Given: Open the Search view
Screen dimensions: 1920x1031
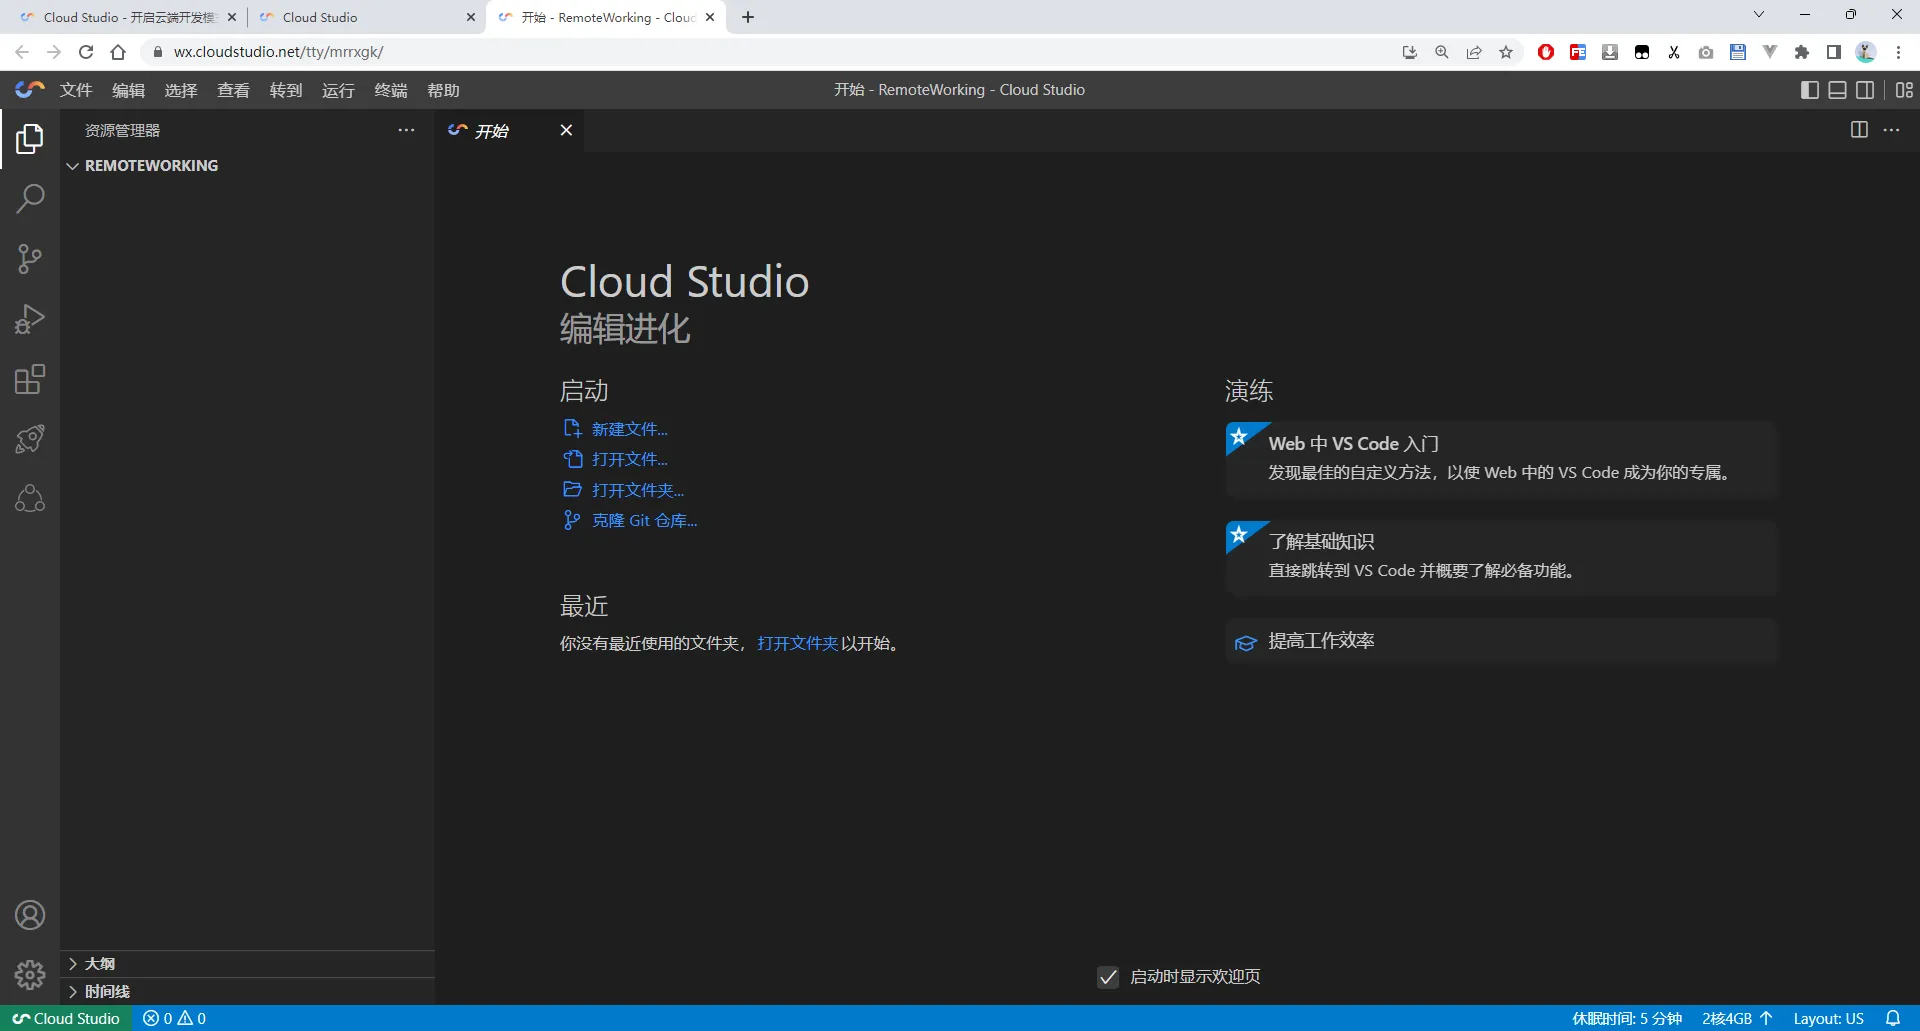Looking at the screenshot, I should tap(30, 199).
